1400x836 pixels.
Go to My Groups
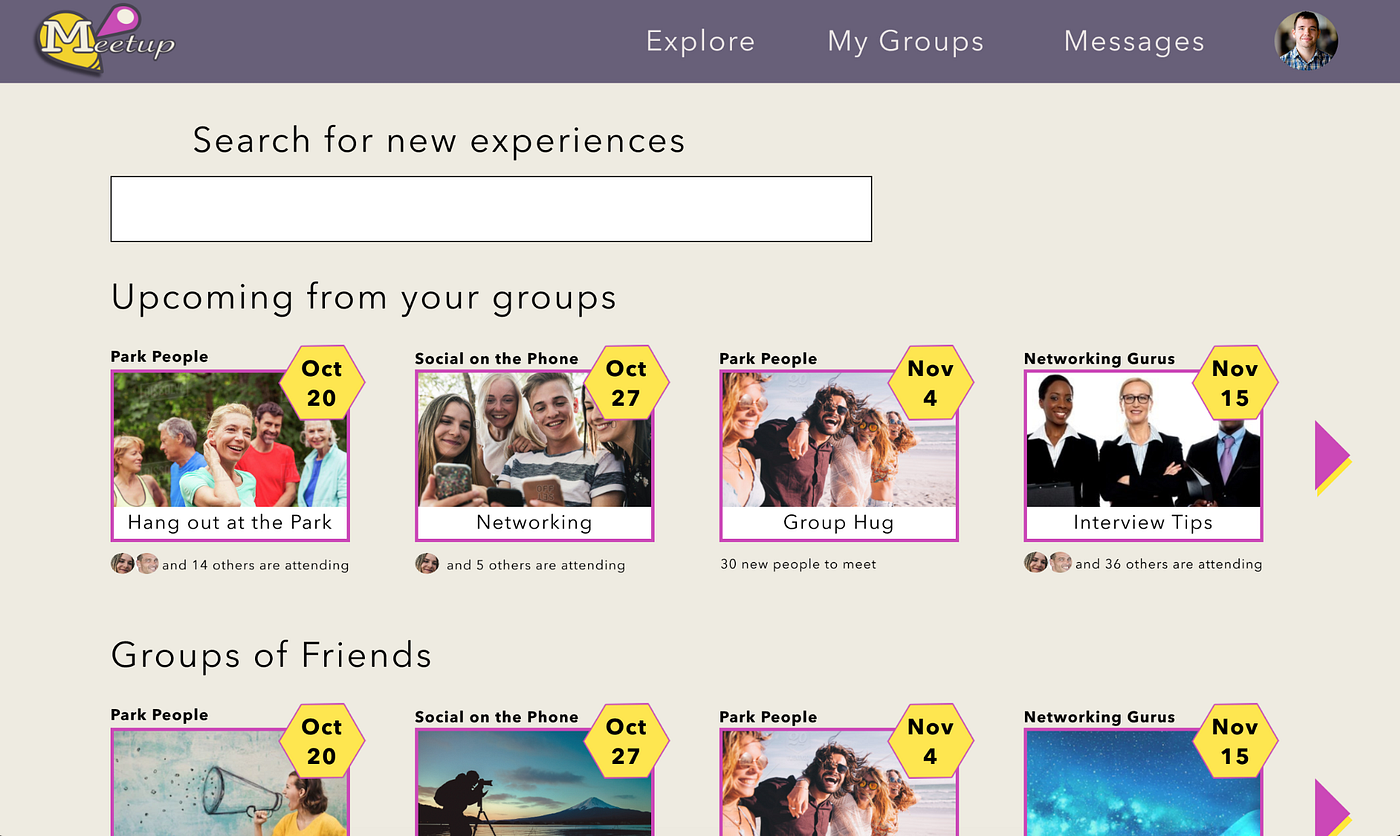[x=906, y=42]
